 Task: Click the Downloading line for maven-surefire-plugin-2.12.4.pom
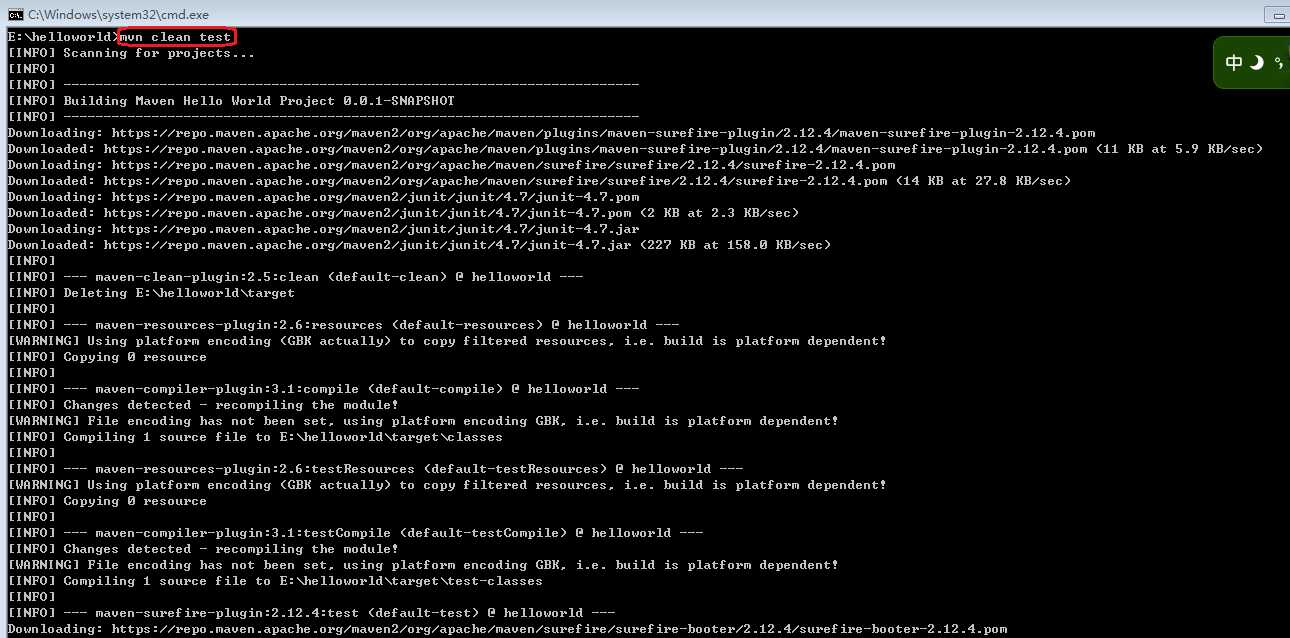[551, 133]
